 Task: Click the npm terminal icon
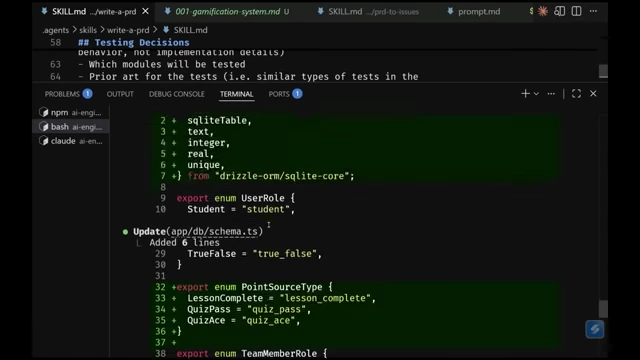pos(44,112)
